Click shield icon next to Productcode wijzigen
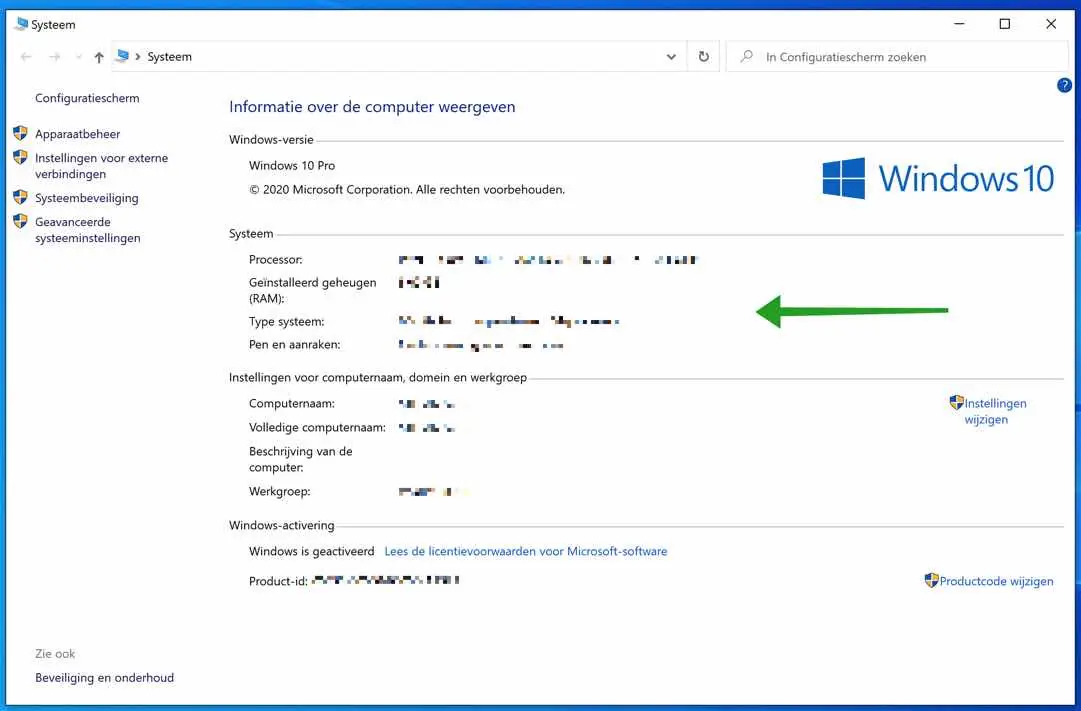The width and height of the screenshot is (1081, 711). pyautogui.click(x=931, y=580)
